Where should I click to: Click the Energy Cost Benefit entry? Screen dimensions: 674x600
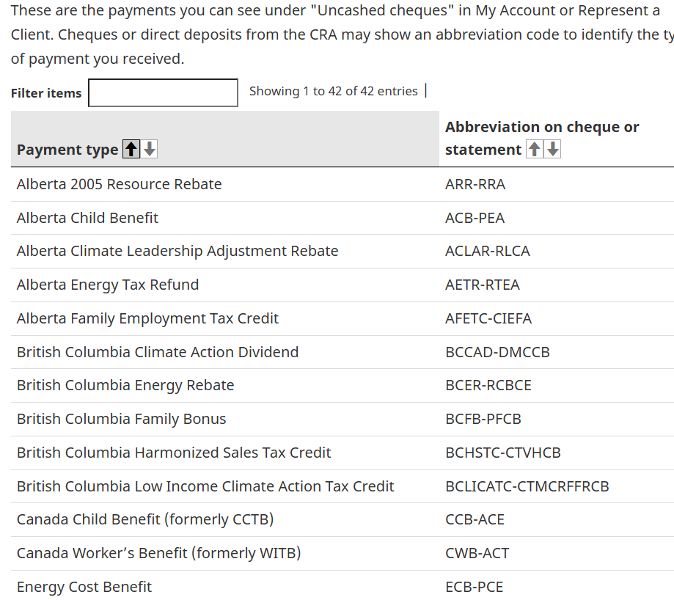85,586
